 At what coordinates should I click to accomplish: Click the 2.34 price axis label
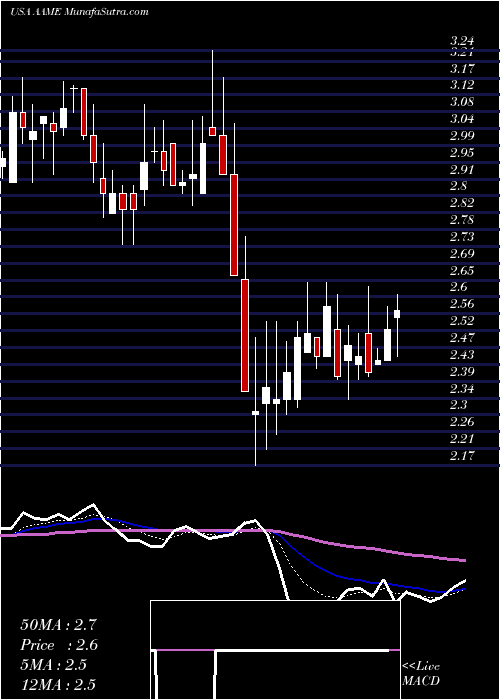click(x=462, y=388)
